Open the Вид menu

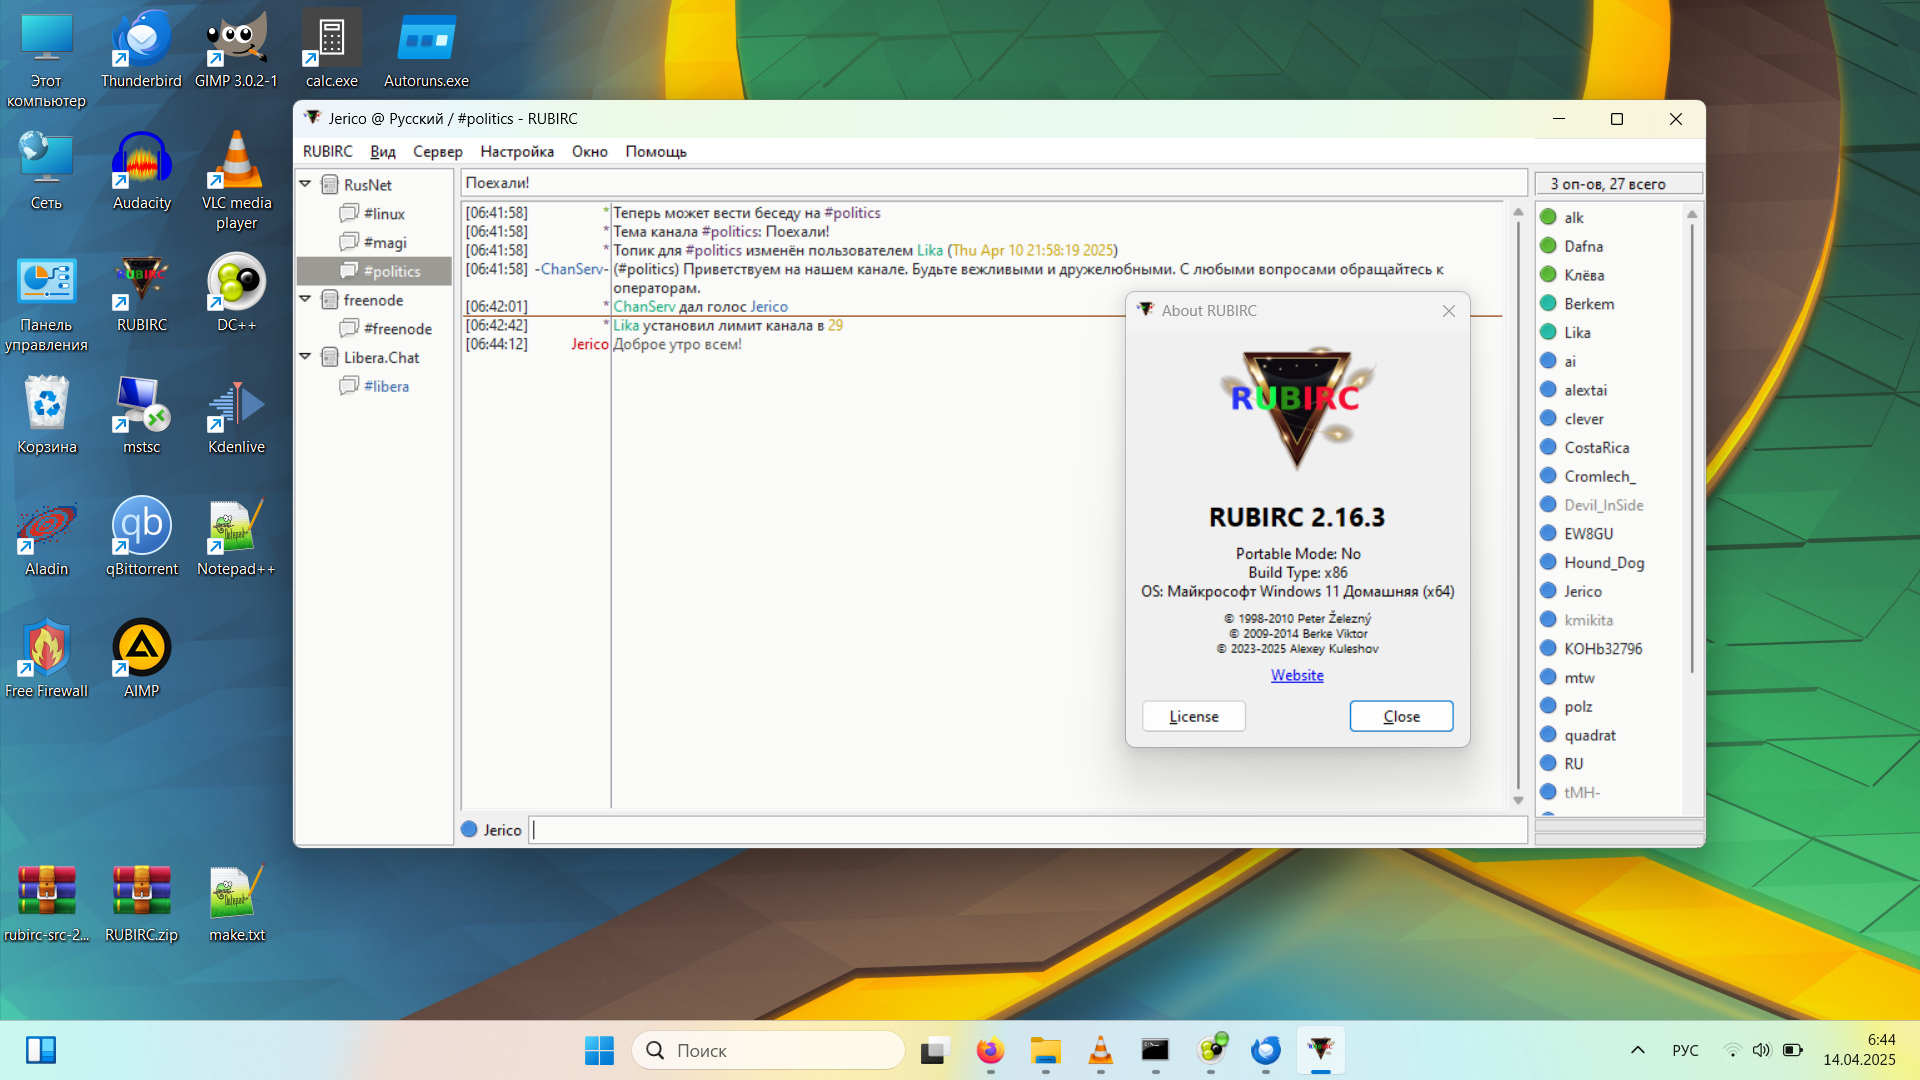tap(382, 151)
